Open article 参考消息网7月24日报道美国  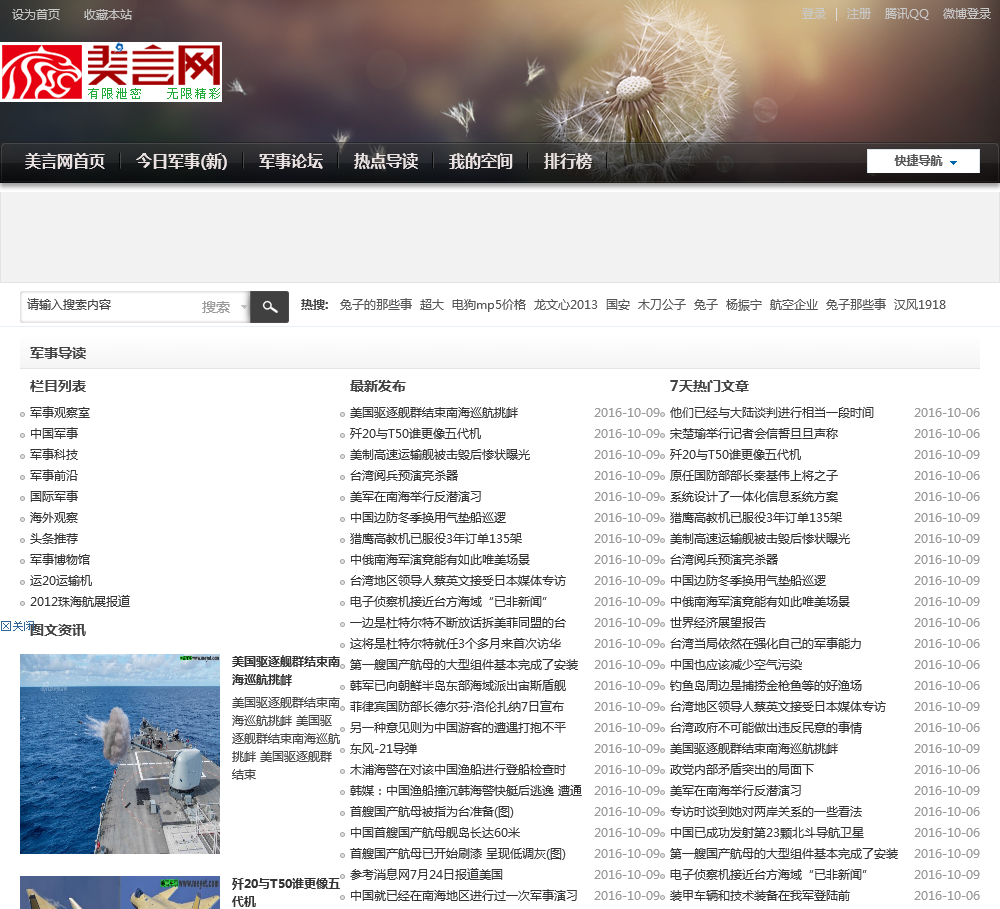[426, 875]
